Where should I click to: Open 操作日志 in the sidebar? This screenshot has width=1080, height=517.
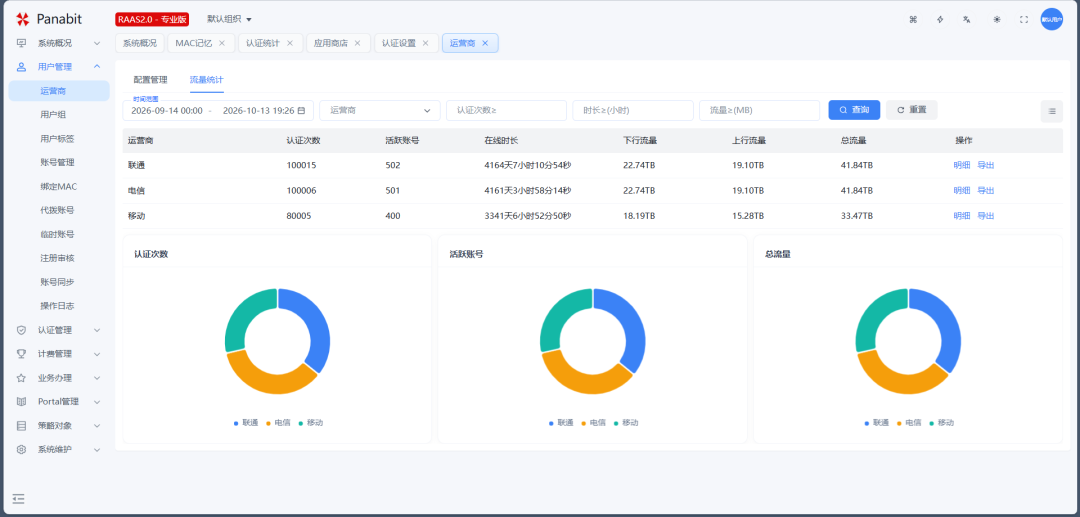pyautogui.click(x=59, y=306)
